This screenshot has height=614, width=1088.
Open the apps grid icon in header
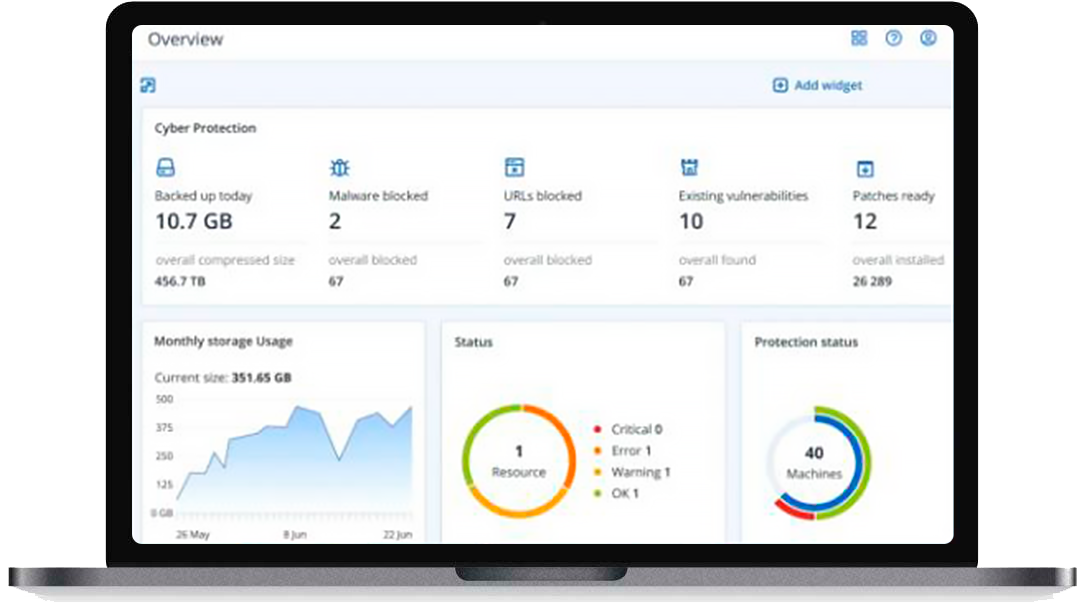click(859, 38)
